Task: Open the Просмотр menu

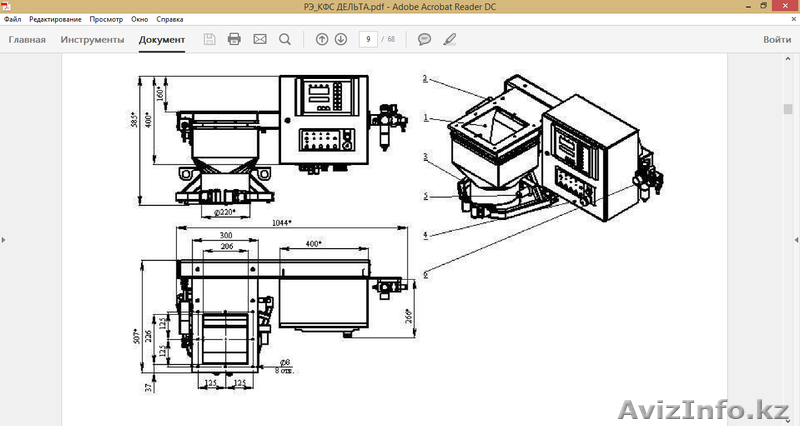Action: [x=107, y=19]
